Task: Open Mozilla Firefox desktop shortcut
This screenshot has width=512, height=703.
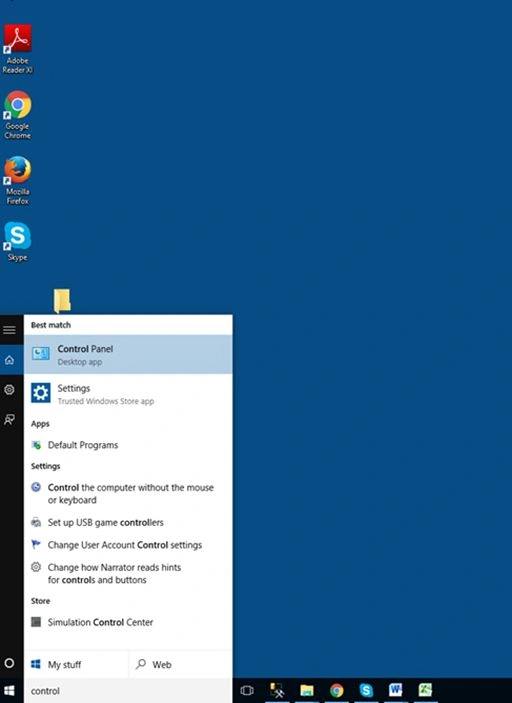Action: pos(17,180)
